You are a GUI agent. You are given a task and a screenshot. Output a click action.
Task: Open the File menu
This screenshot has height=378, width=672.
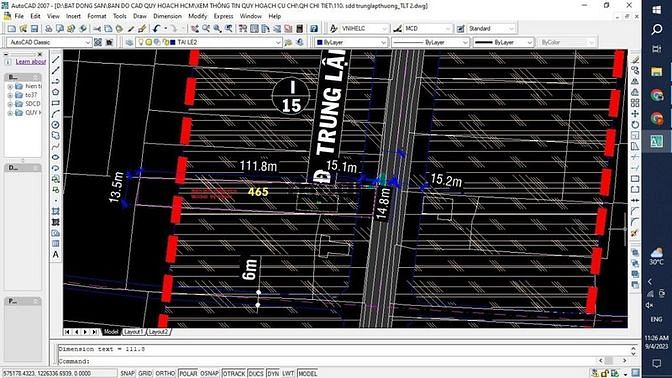(x=19, y=16)
